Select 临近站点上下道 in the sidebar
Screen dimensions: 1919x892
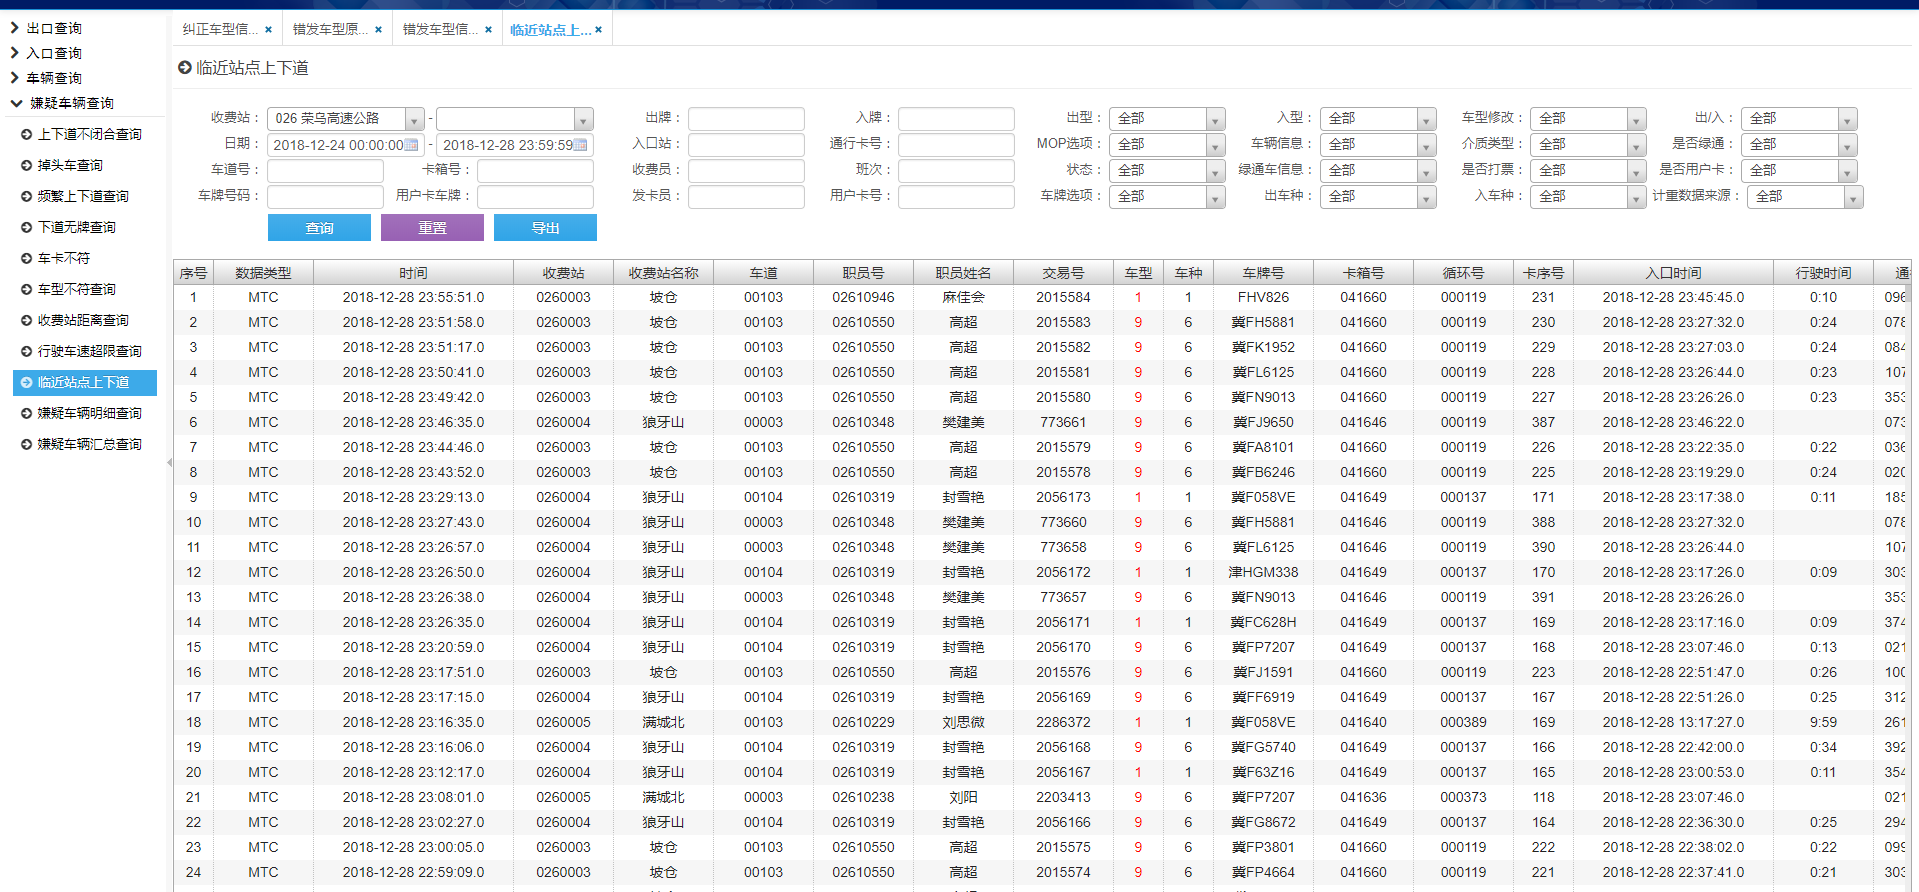tap(85, 382)
